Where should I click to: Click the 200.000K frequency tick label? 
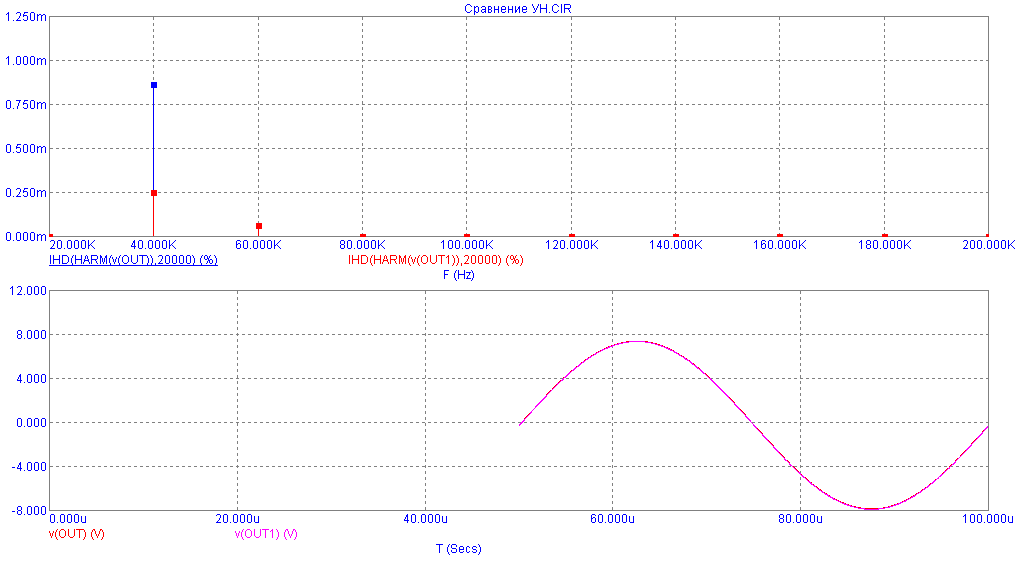(x=988, y=245)
